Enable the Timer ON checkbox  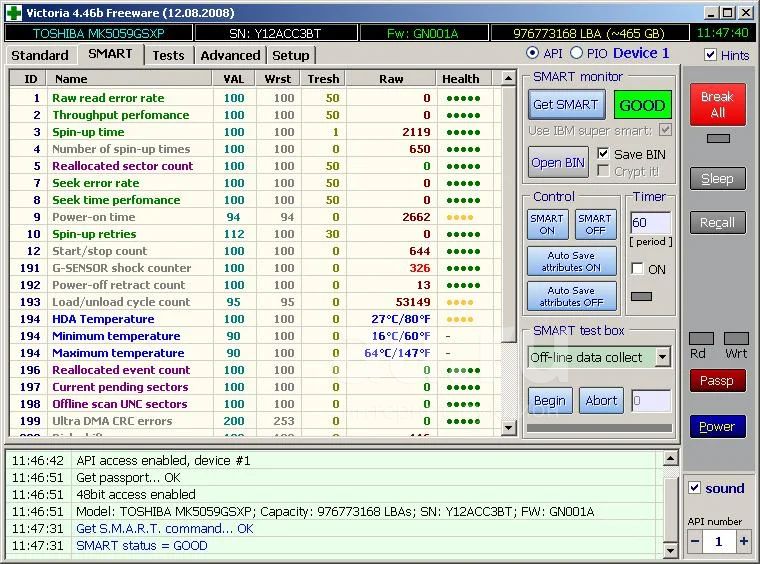tap(637, 269)
